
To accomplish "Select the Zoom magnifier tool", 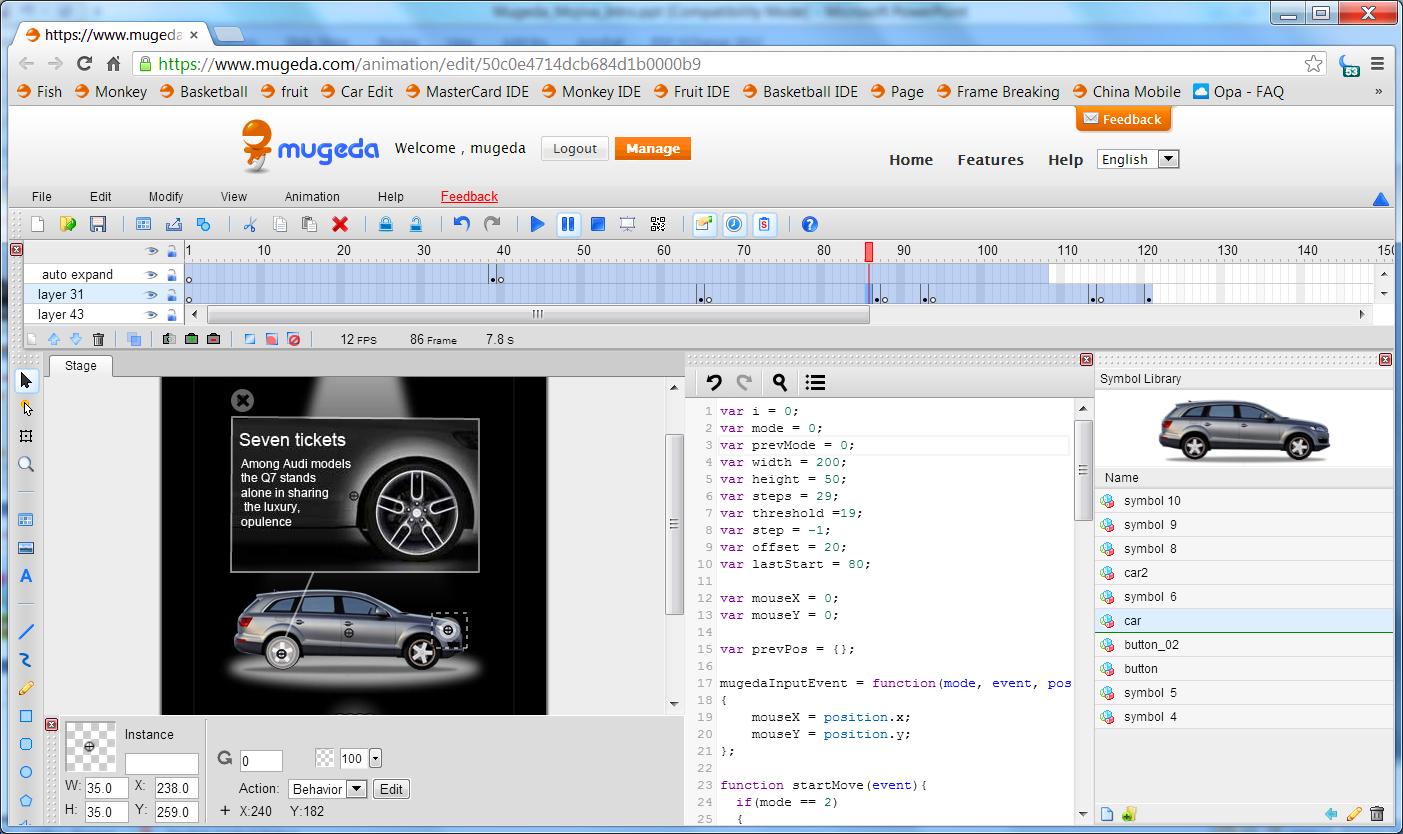I will [x=26, y=464].
